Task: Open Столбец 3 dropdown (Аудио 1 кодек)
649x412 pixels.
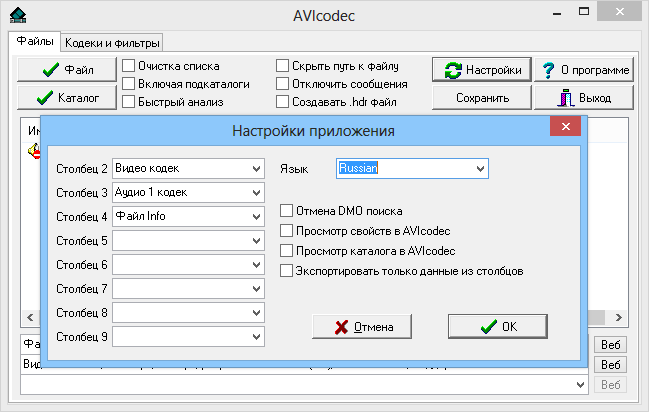Action: [188, 193]
